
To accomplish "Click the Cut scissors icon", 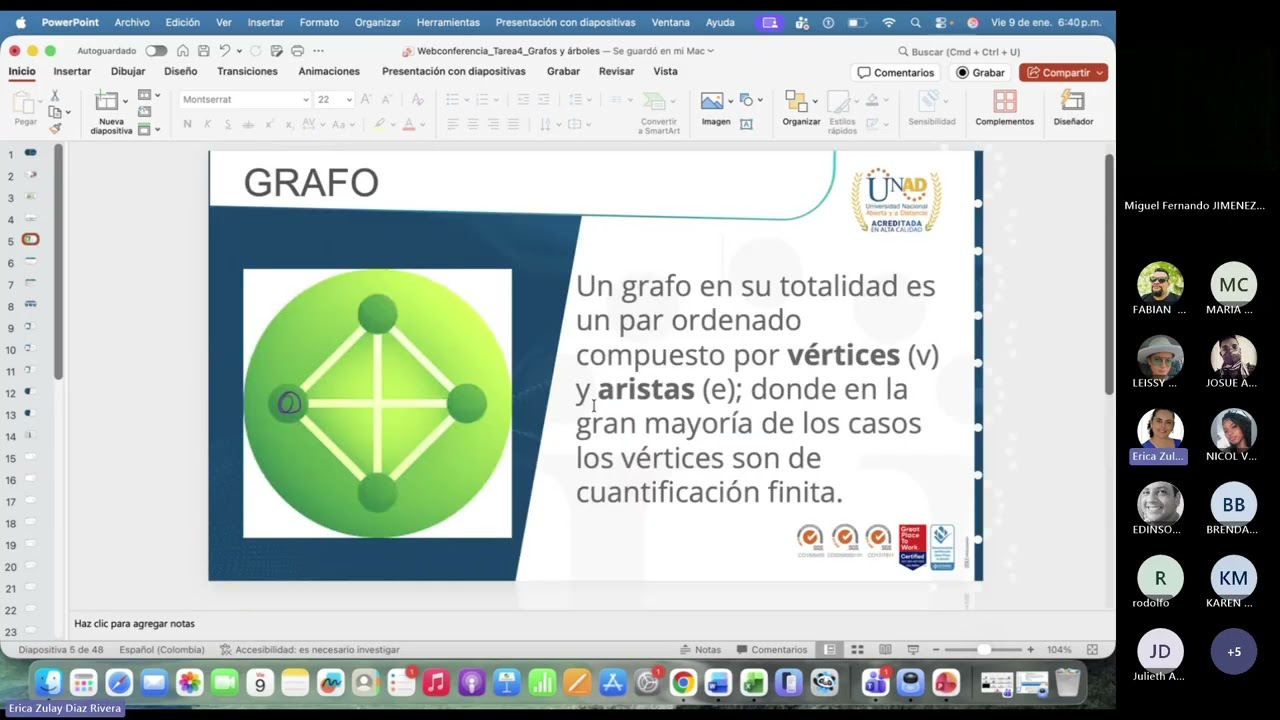I will 55,96.
